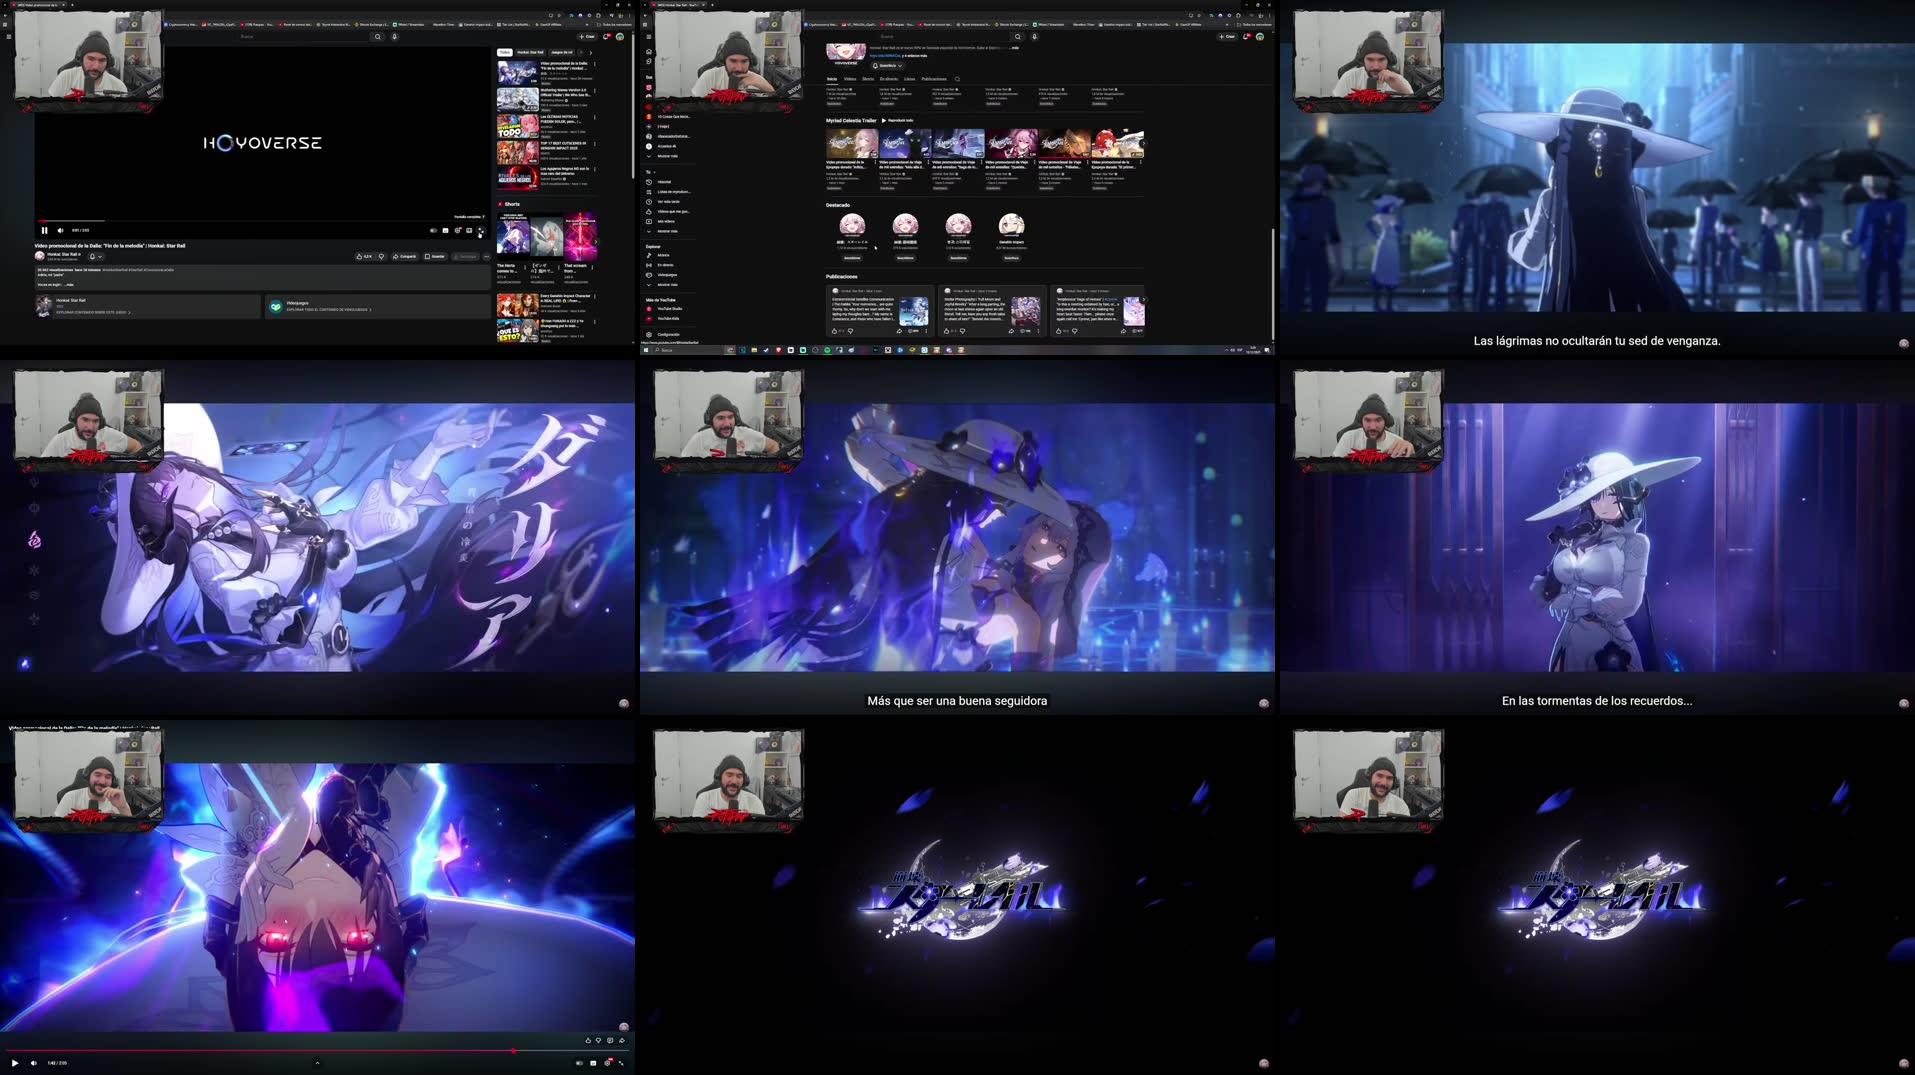Viewport: 1915px width, 1075px height.
Task: Switch to the Videos tab on the channel
Action: (x=850, y=79)
